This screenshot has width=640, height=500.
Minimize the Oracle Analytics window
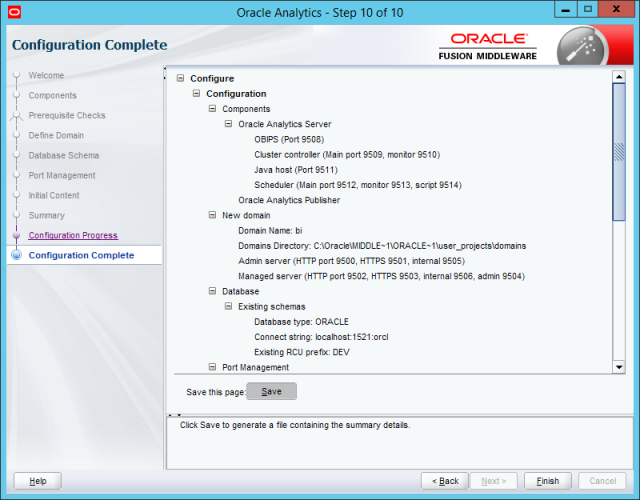pyautogui.click(x=566, y=10)
